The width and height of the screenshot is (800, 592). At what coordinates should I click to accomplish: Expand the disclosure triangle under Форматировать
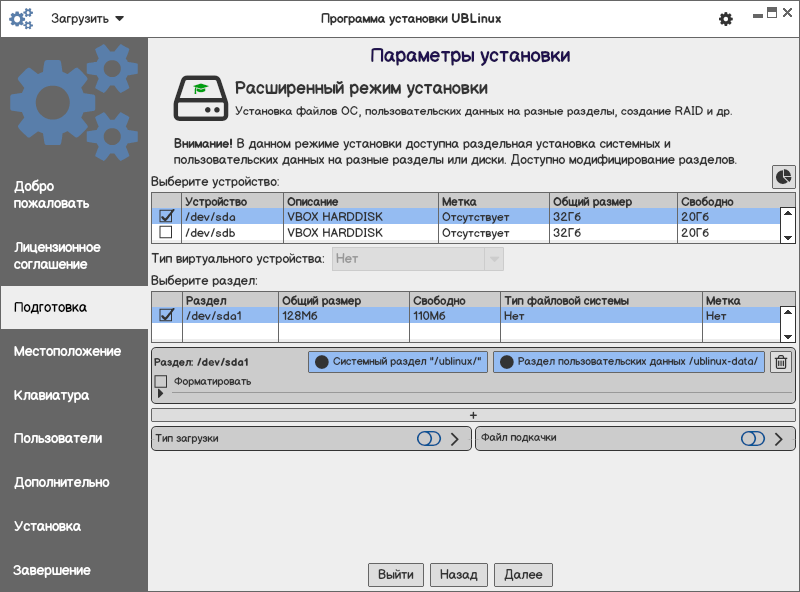tap(160, 393)
